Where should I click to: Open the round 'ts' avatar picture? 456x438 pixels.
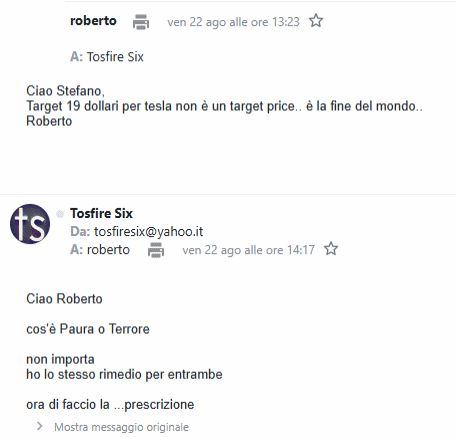pos(30,224)
